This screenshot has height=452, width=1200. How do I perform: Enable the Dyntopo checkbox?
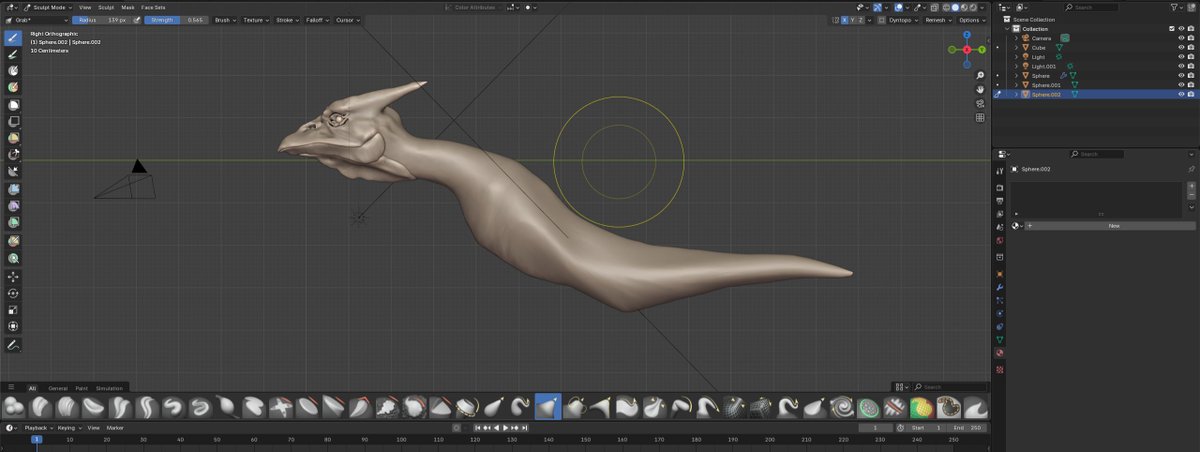[x=881, y=20]
